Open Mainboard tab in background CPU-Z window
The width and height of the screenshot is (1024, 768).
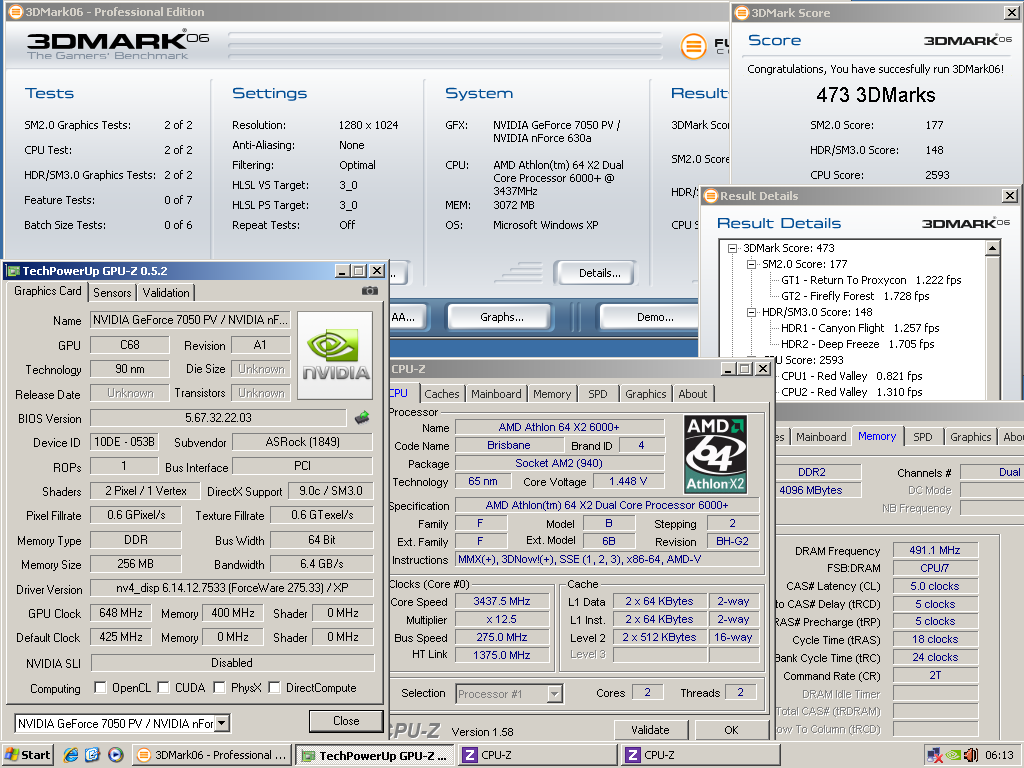pos(822,437)
